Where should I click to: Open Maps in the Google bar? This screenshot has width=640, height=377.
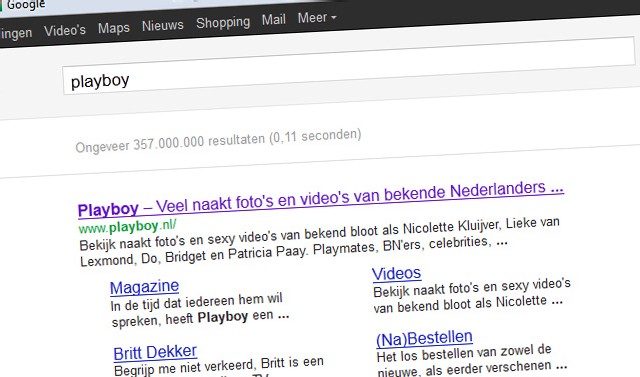click(x=114, y=28)
